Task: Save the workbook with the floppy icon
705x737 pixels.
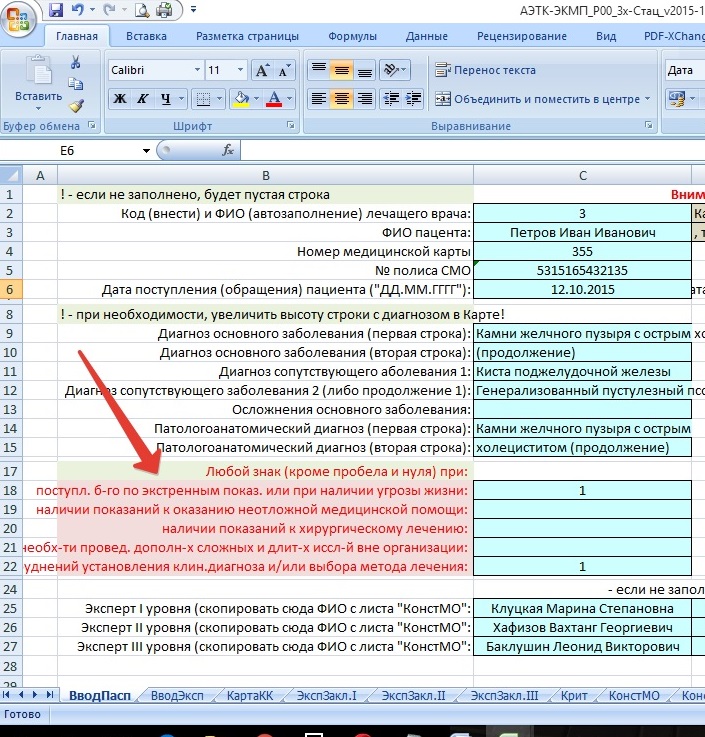Action: coord(56,10)
